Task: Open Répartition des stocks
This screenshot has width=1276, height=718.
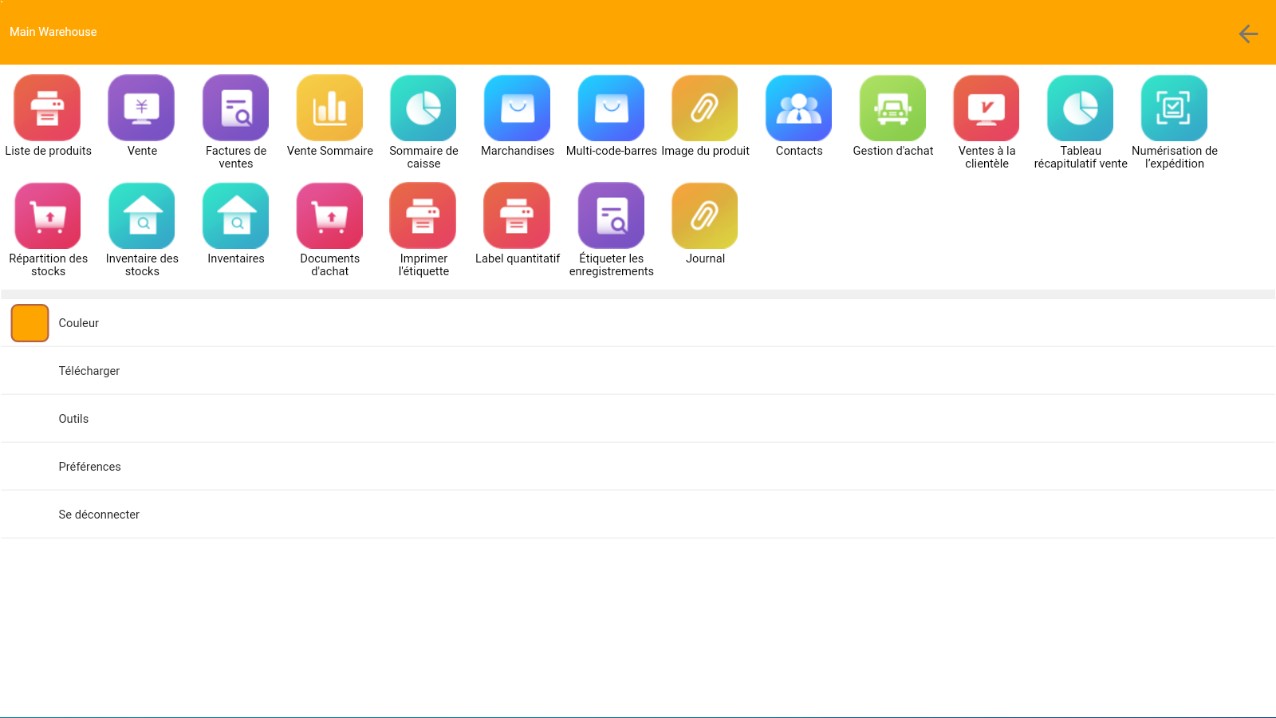Action: pos(47,216)
